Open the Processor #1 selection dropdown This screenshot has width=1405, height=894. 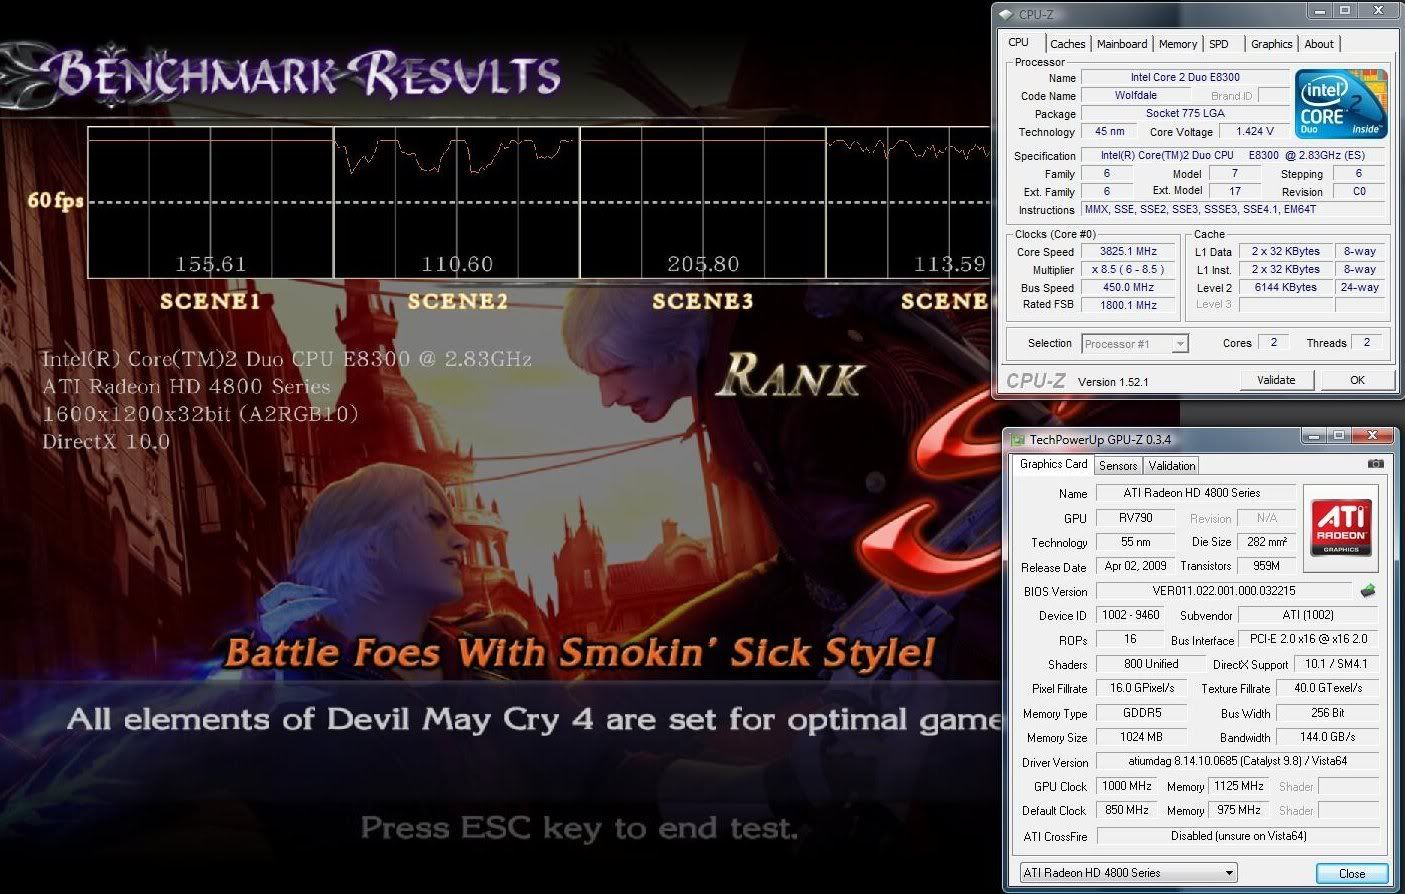[x=1135, y=344]
